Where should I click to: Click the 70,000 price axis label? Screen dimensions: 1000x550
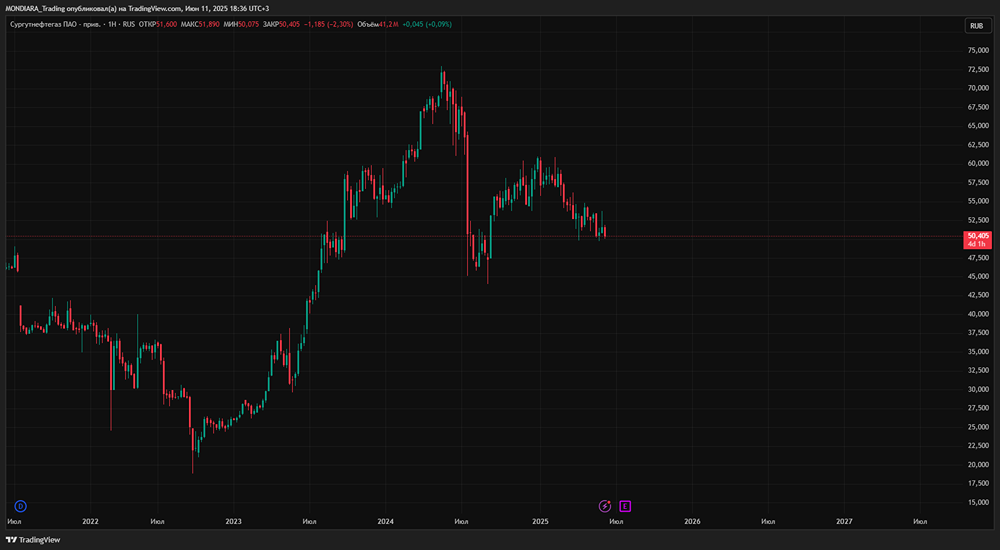[x=978, y=88]
